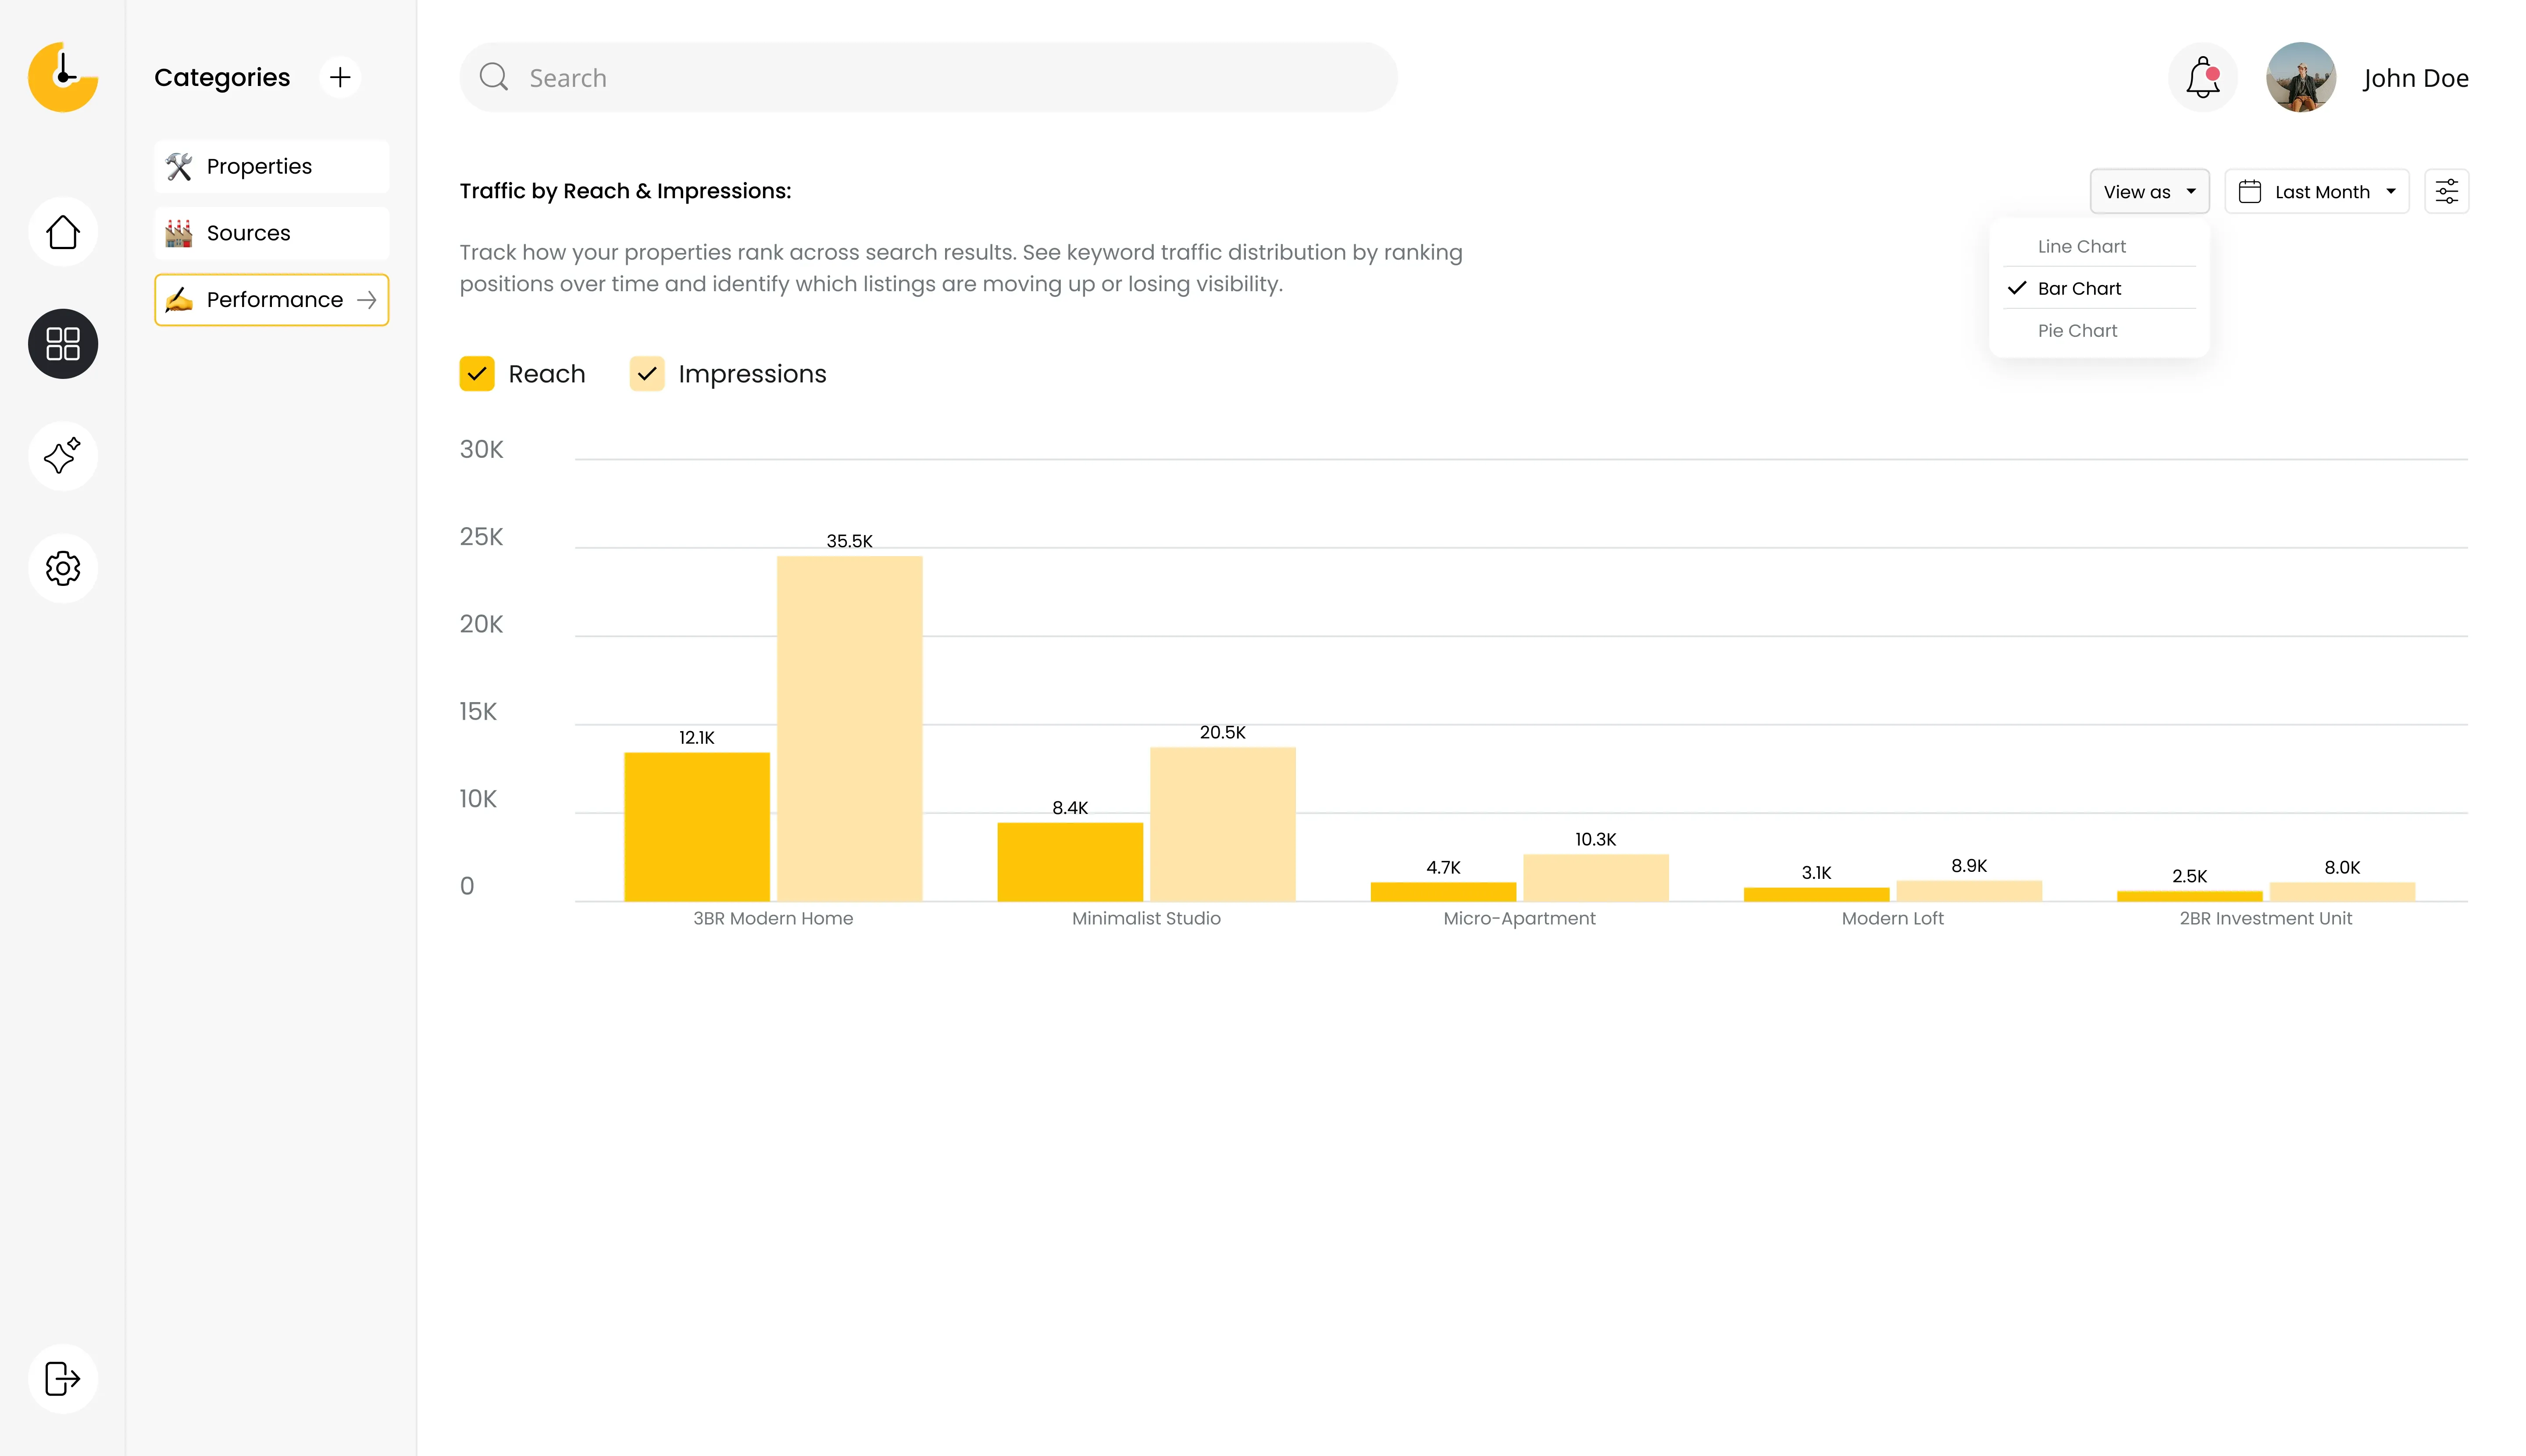Viewport: 2526px width, 1456px height.
Task: Select the checked Bar Chart option
Action: click(x=2079, y=288)
